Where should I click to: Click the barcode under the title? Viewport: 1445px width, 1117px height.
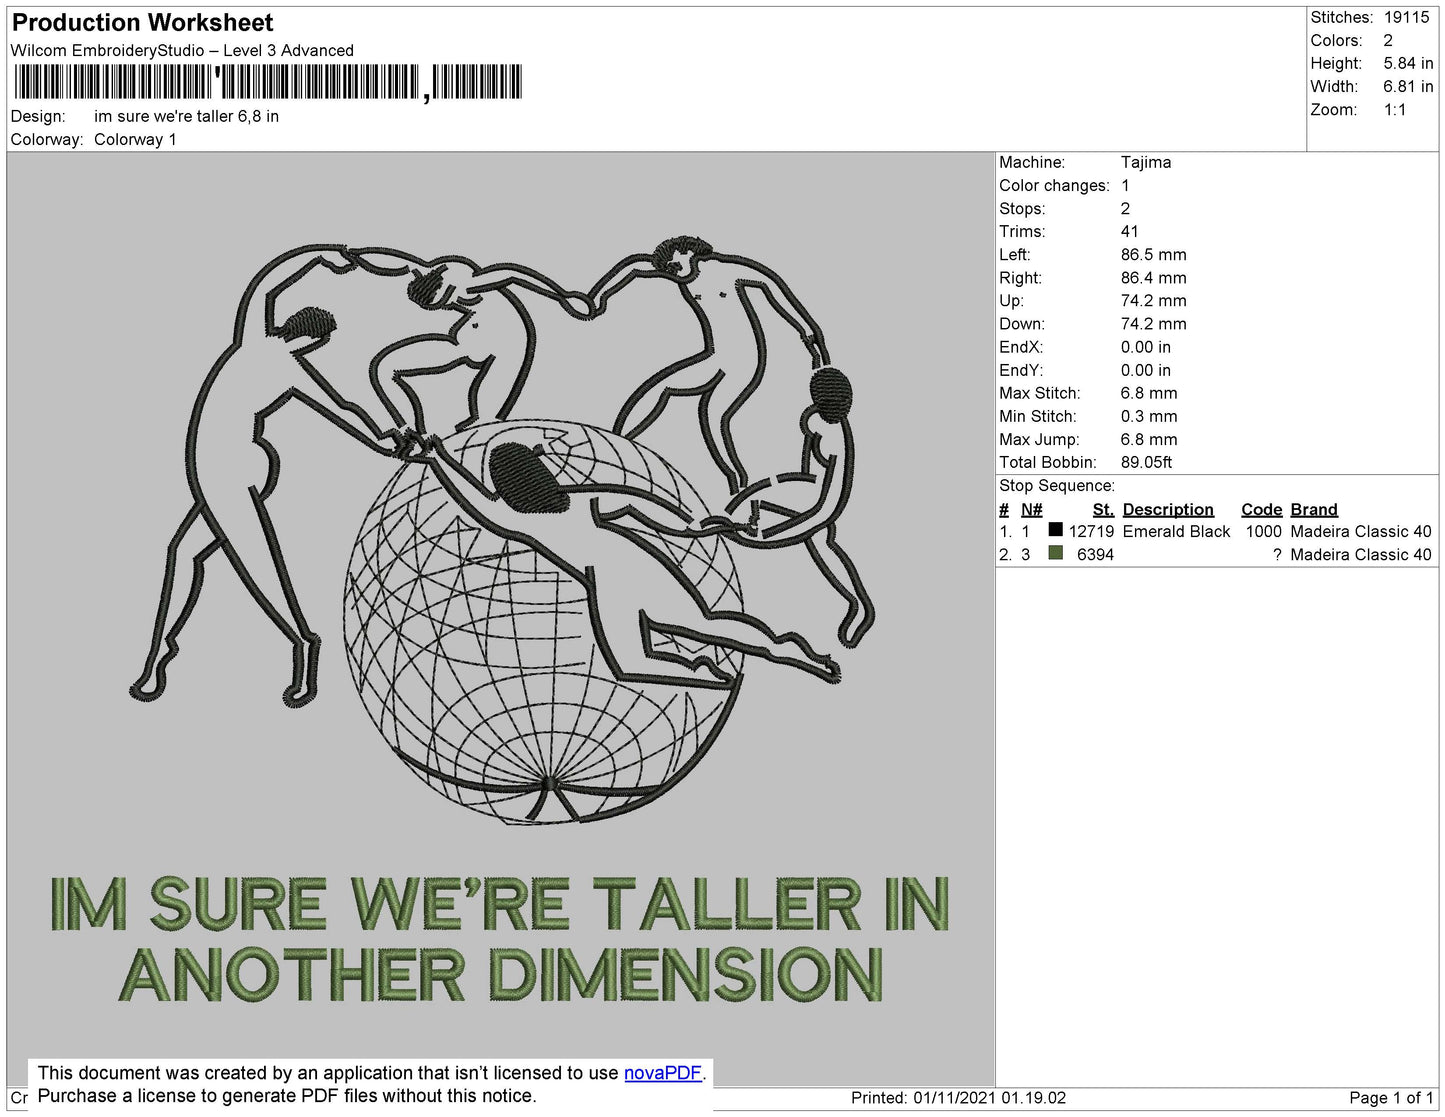point(268,82)
